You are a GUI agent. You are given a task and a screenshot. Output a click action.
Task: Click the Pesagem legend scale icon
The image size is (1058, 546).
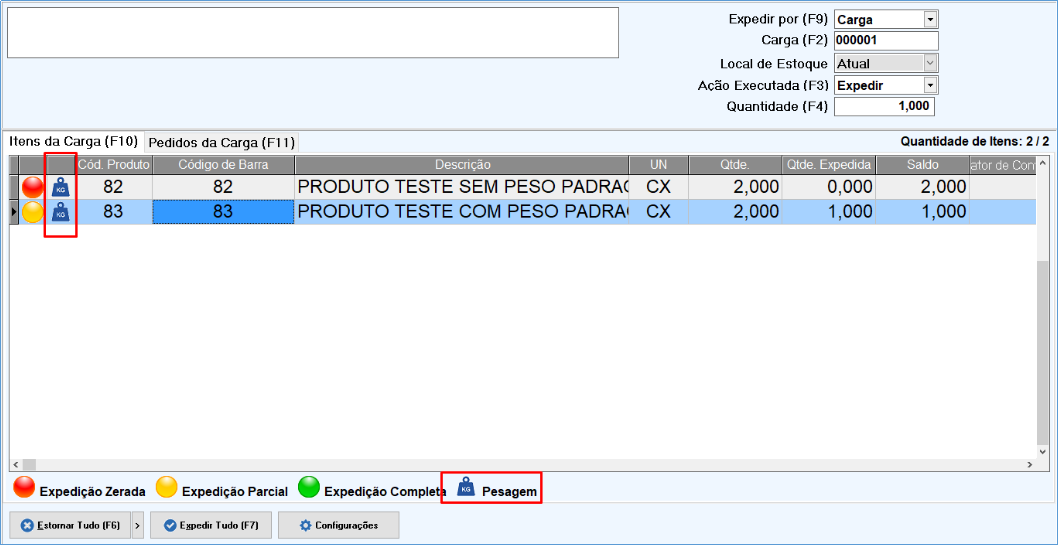click(x=466, y=488)
